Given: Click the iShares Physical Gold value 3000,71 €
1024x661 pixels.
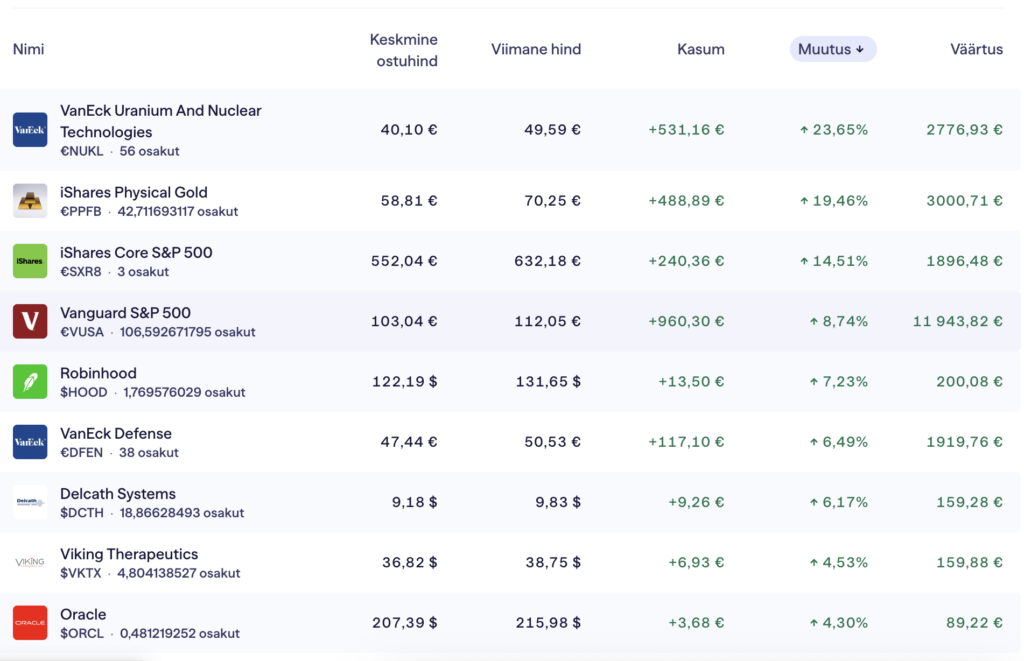Looking at the screenshot, I should pyautogui.click(x=964, y=201).
